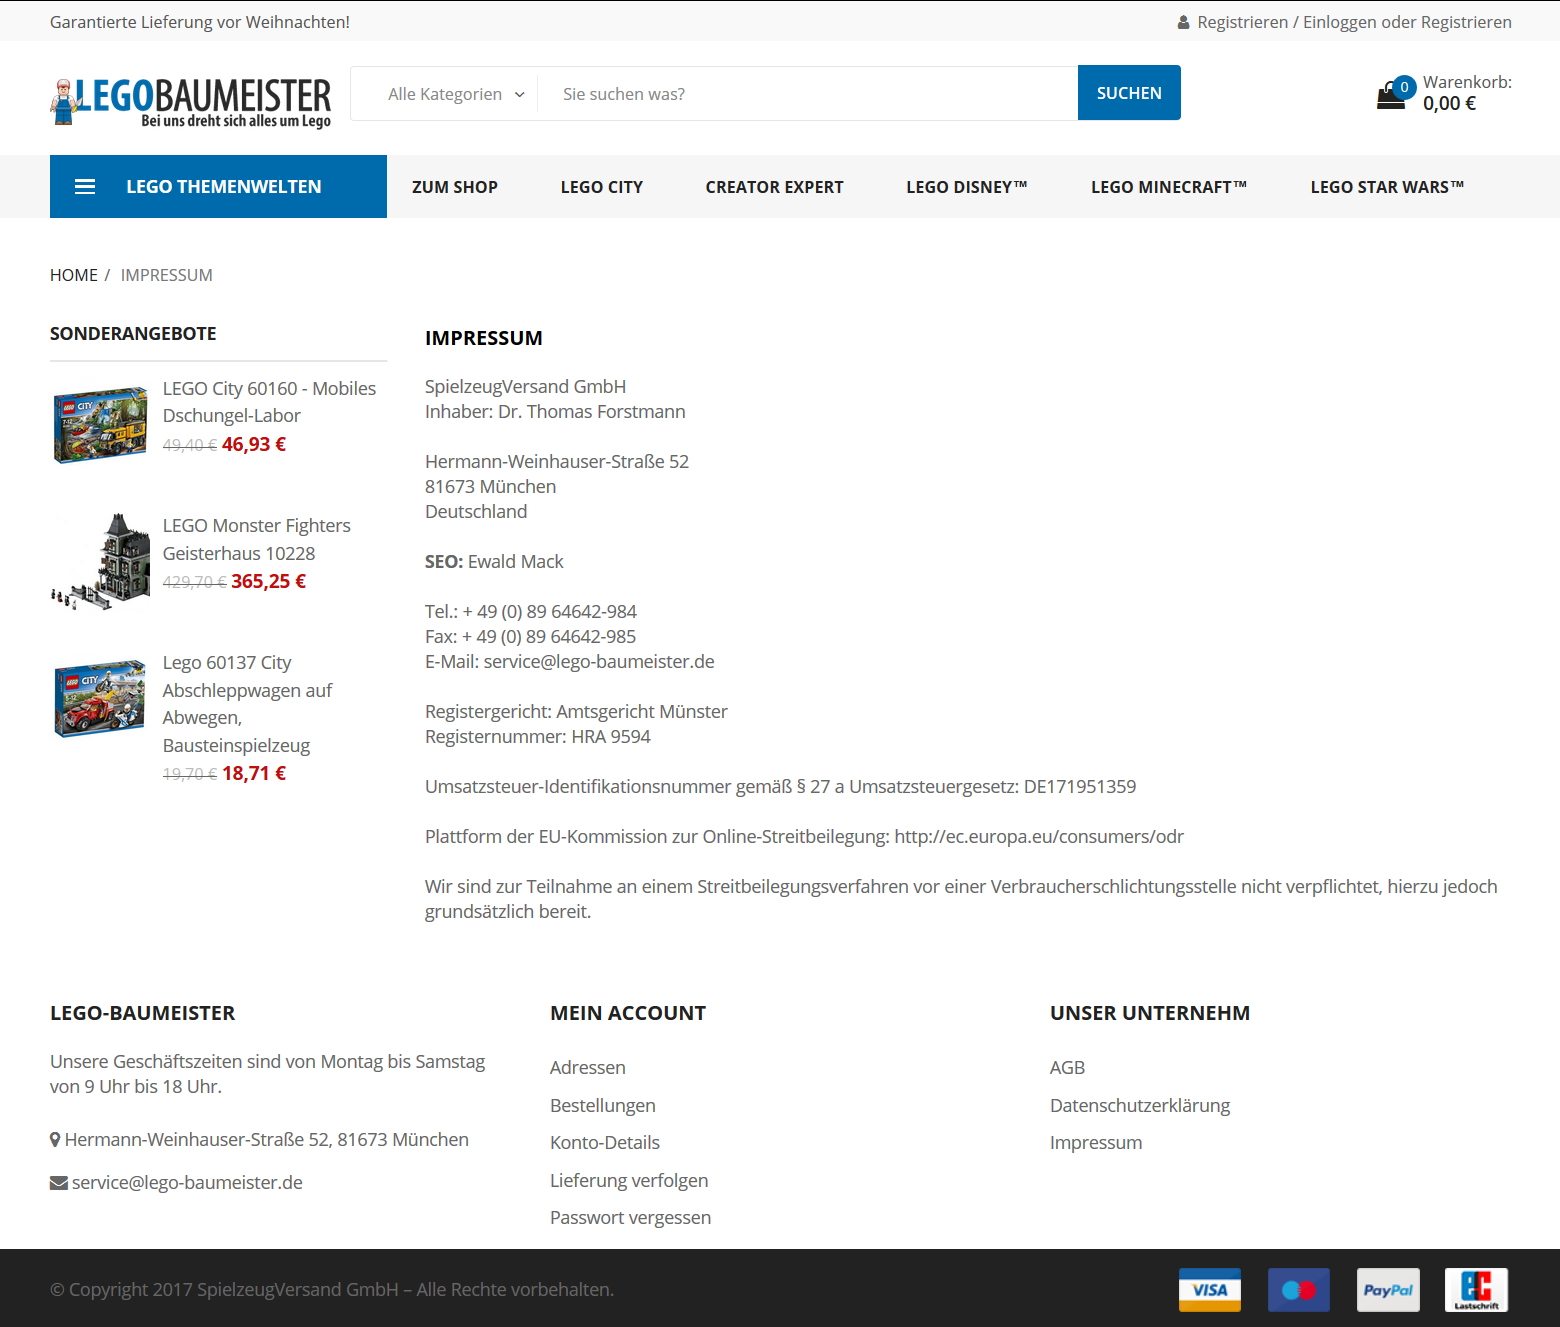Click LEGO City 60160 Mobiles Dschungel-Labor title
The width and height of the screenshot is (1560, 1327).
tap(270, 402)
